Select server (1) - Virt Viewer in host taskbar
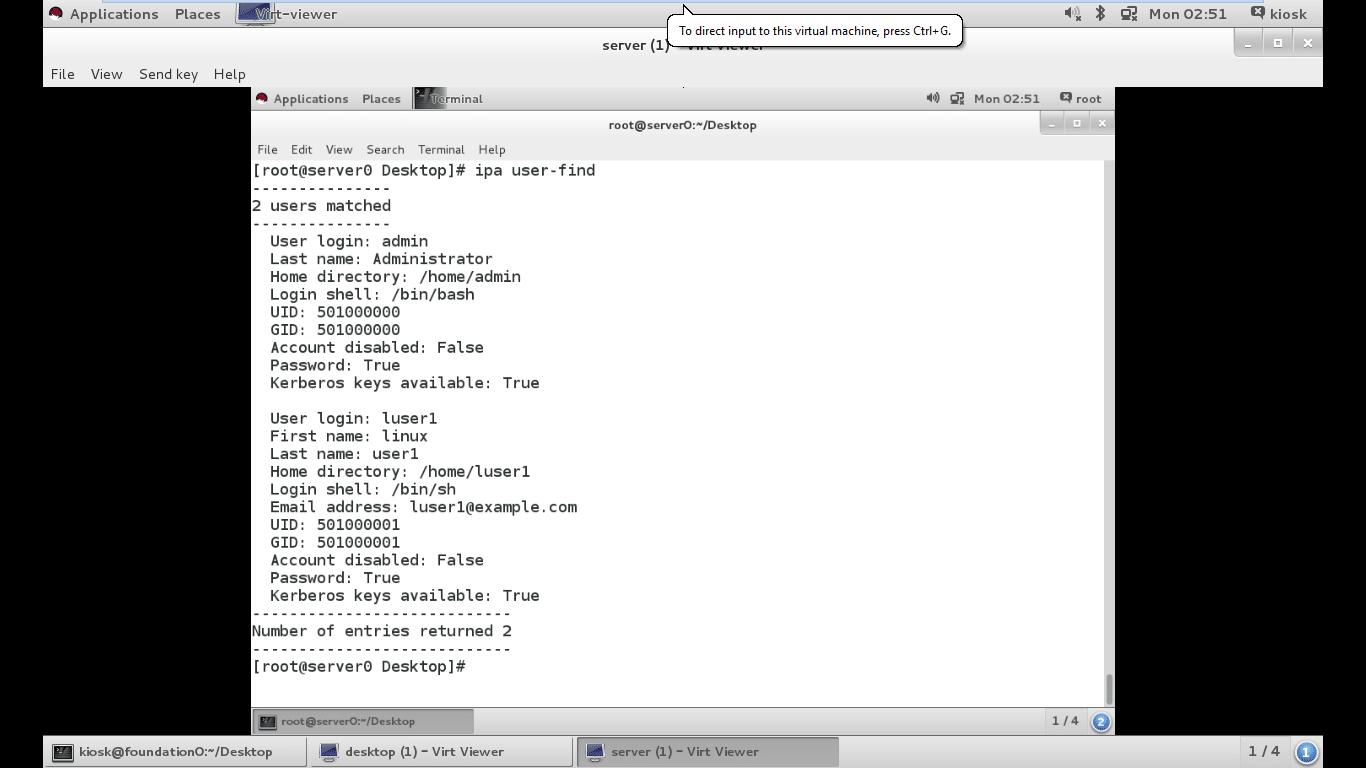 (x=708, y=752)
